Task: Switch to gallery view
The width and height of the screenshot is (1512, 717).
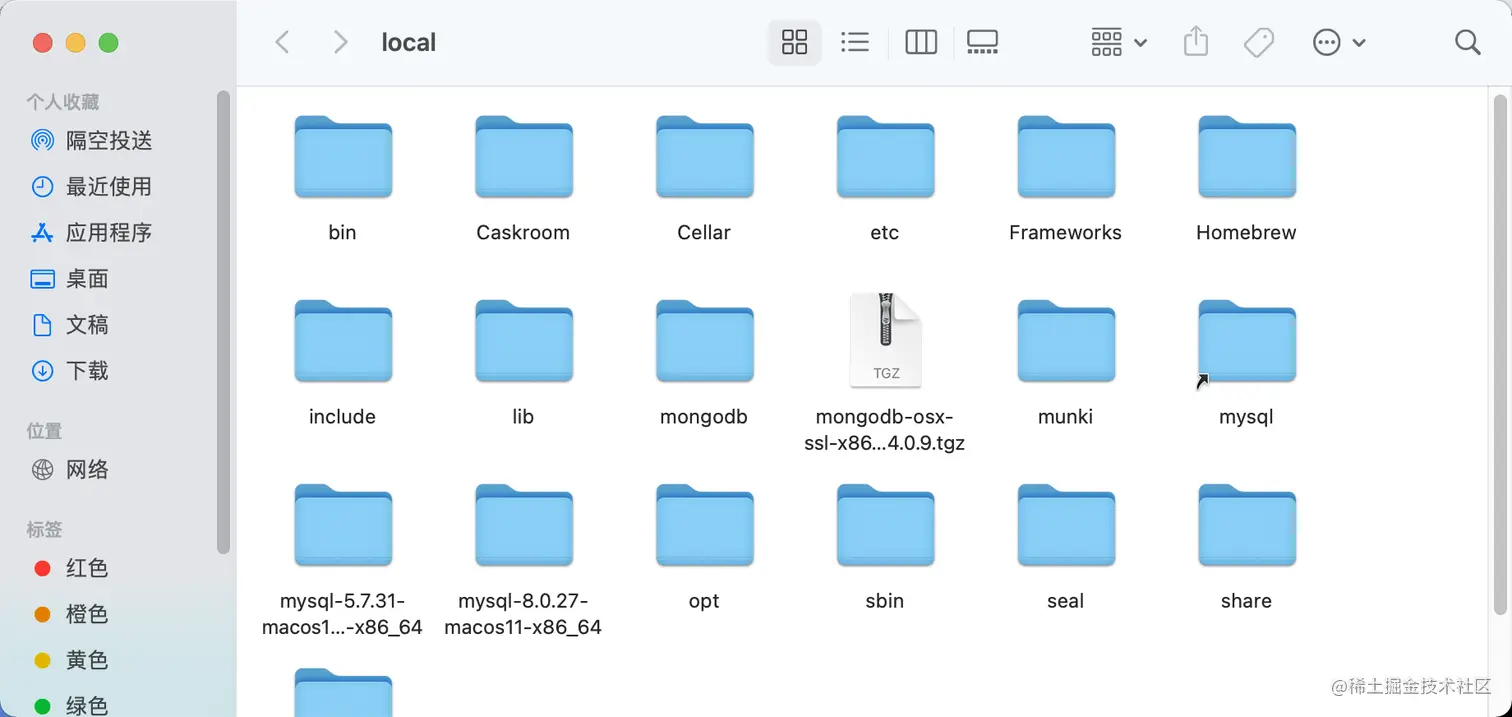Action: click(x=983, y=42)
